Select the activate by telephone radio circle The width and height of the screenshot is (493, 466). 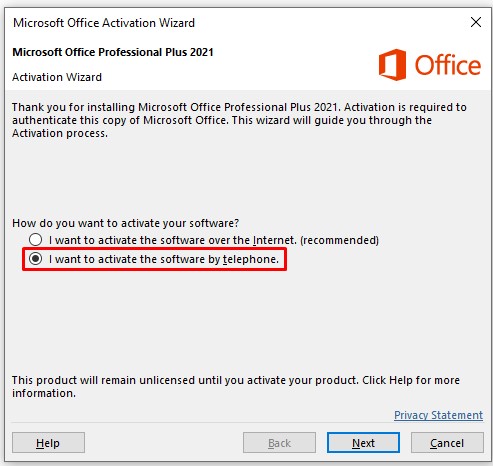tap(35, 259)
